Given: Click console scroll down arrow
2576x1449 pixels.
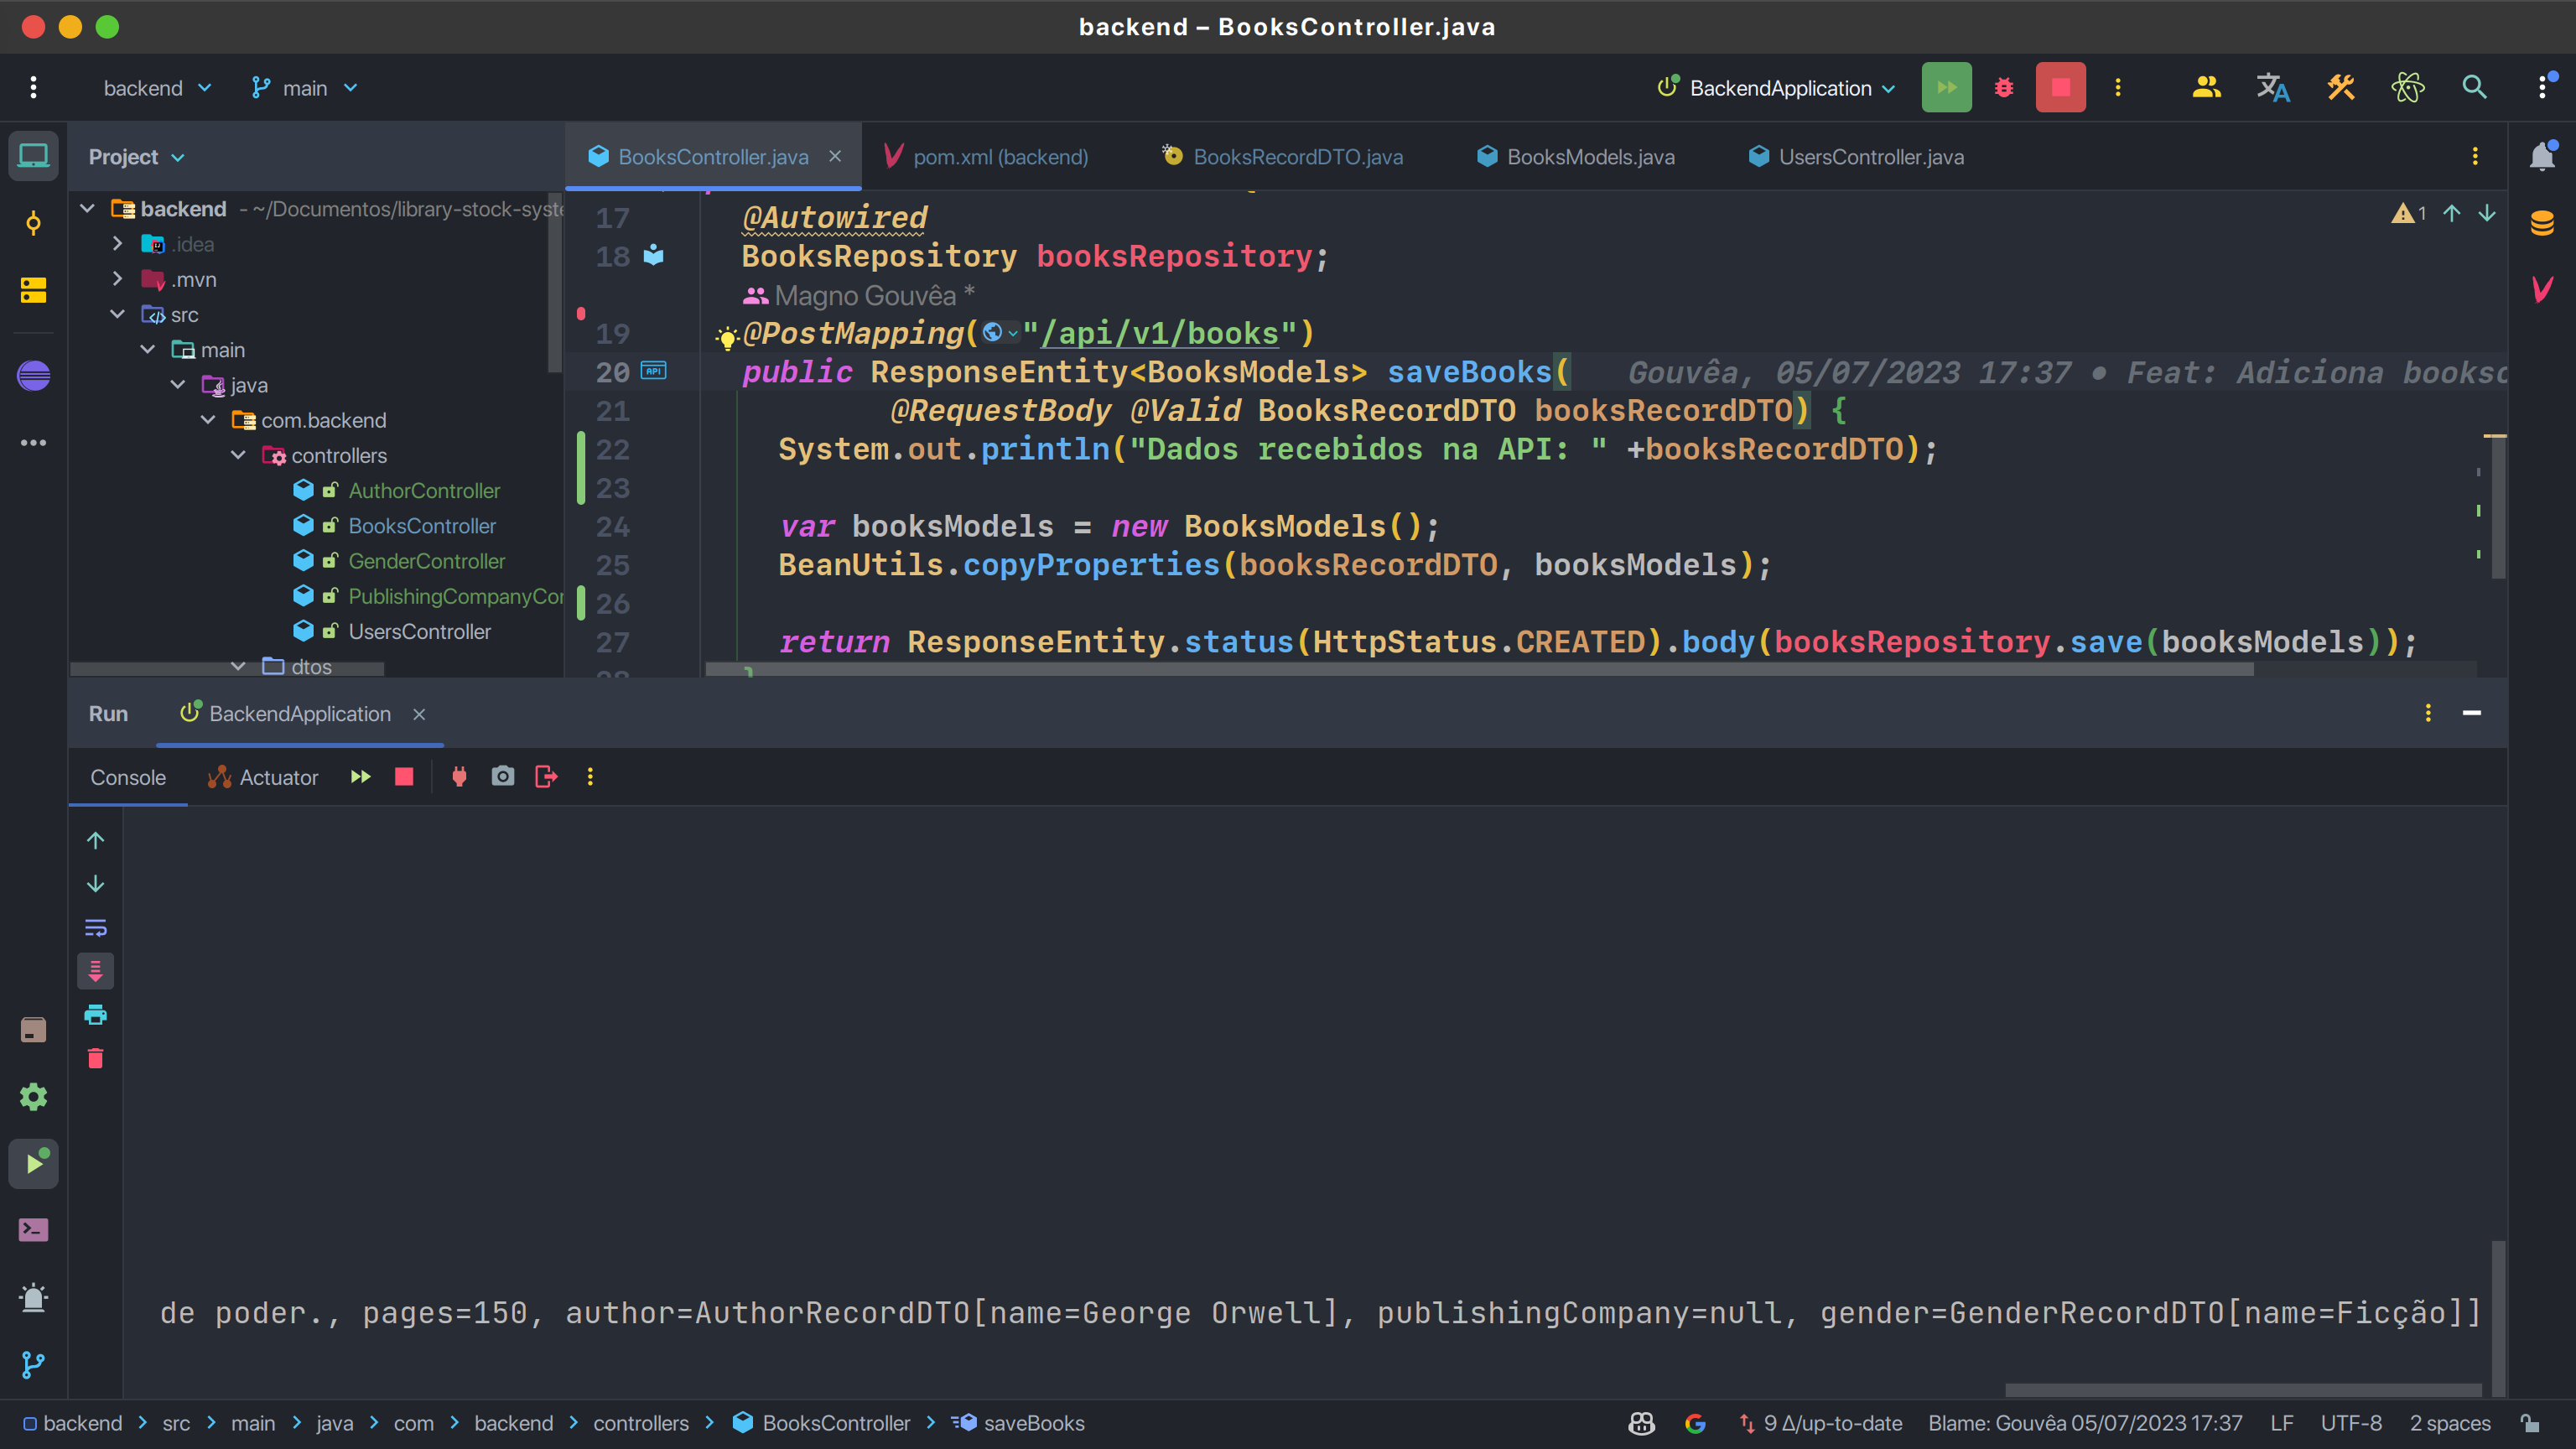Looking at the screenshot, I should [95, 884].
